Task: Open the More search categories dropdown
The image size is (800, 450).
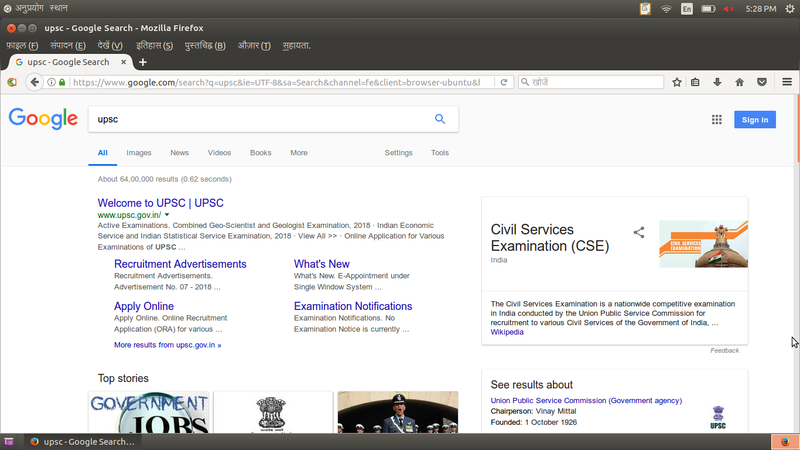Action: pyautogui.click(x=298, y=153)
